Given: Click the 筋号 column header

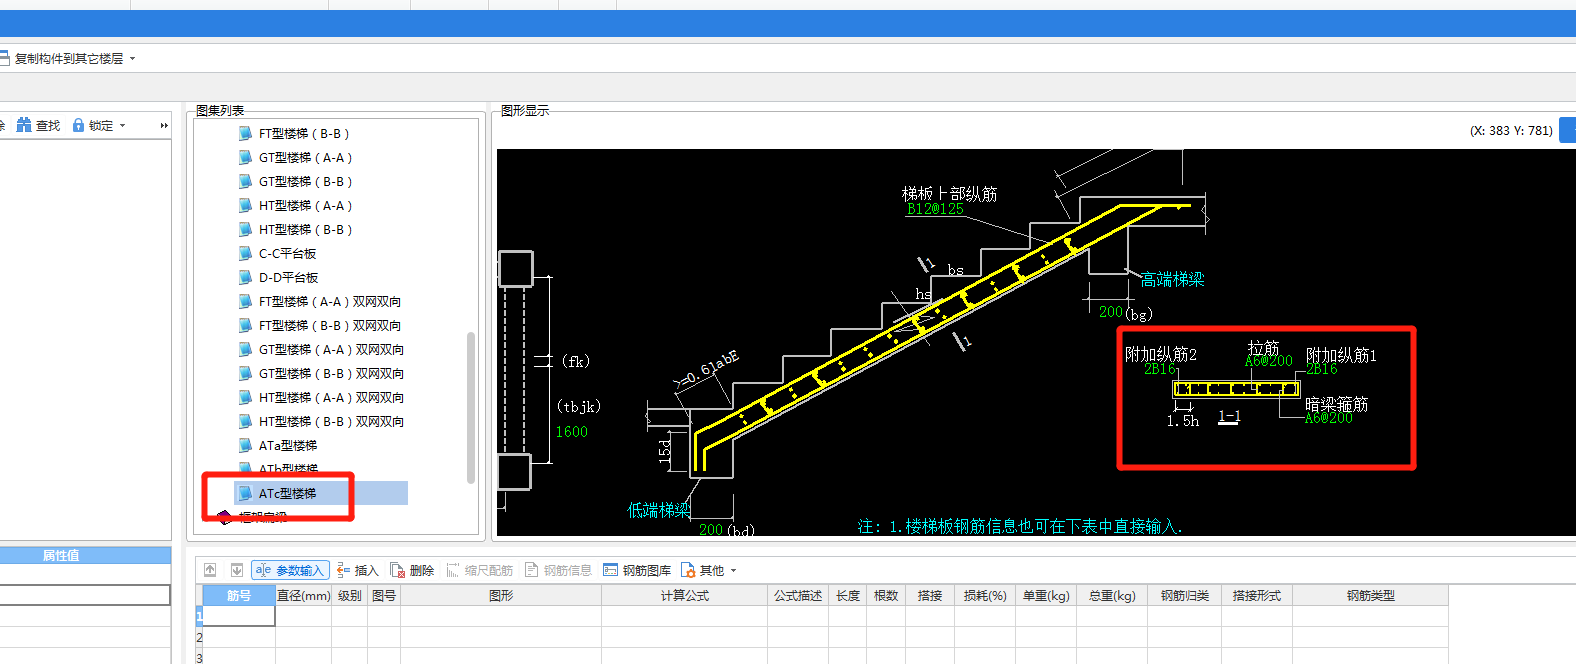Looking at the screenshot, I should (x=239, y=595).
